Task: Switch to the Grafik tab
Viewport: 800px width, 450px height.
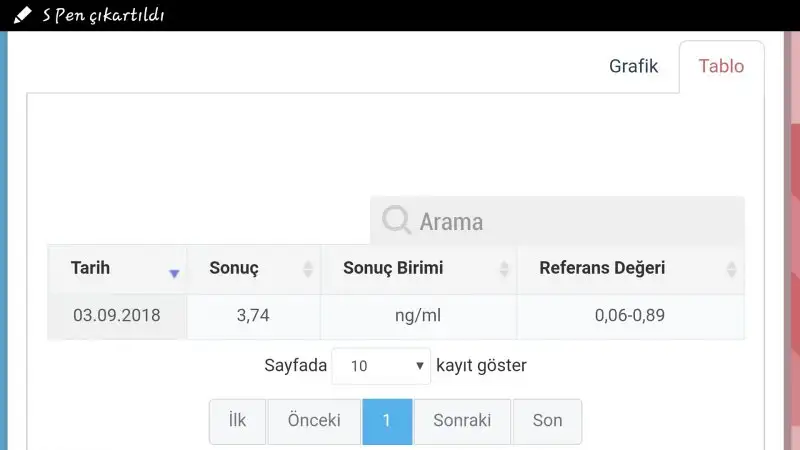Action: 633,66
